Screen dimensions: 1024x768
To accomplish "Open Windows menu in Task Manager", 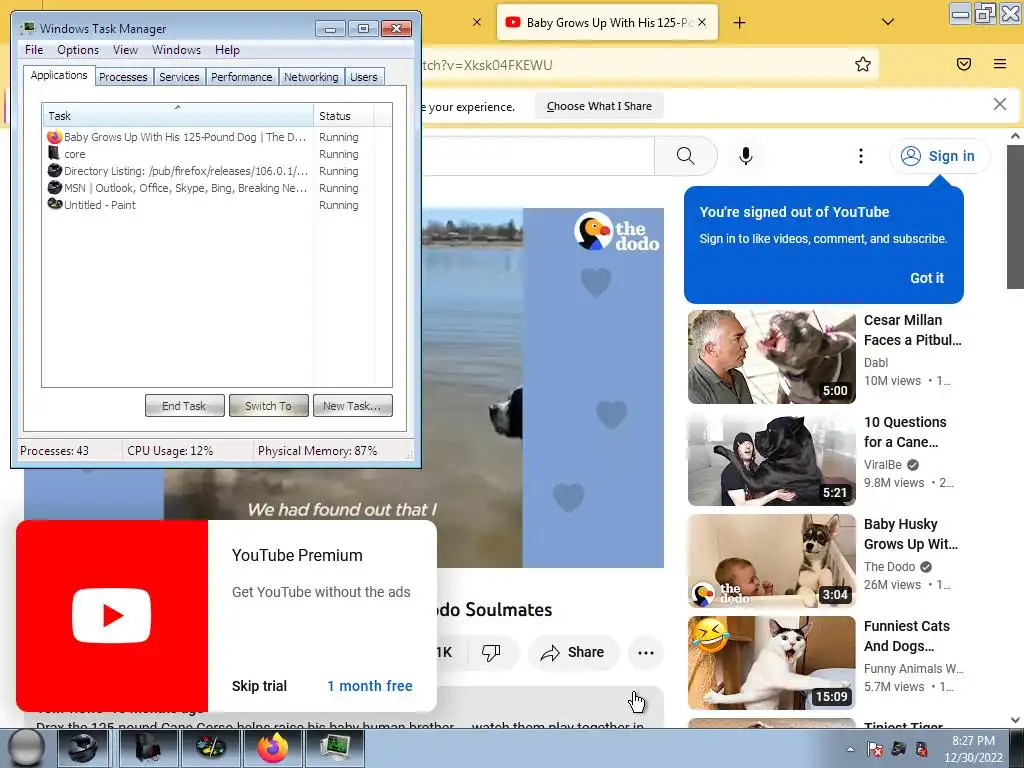I will pyautogui.click(x=176, y=50).
